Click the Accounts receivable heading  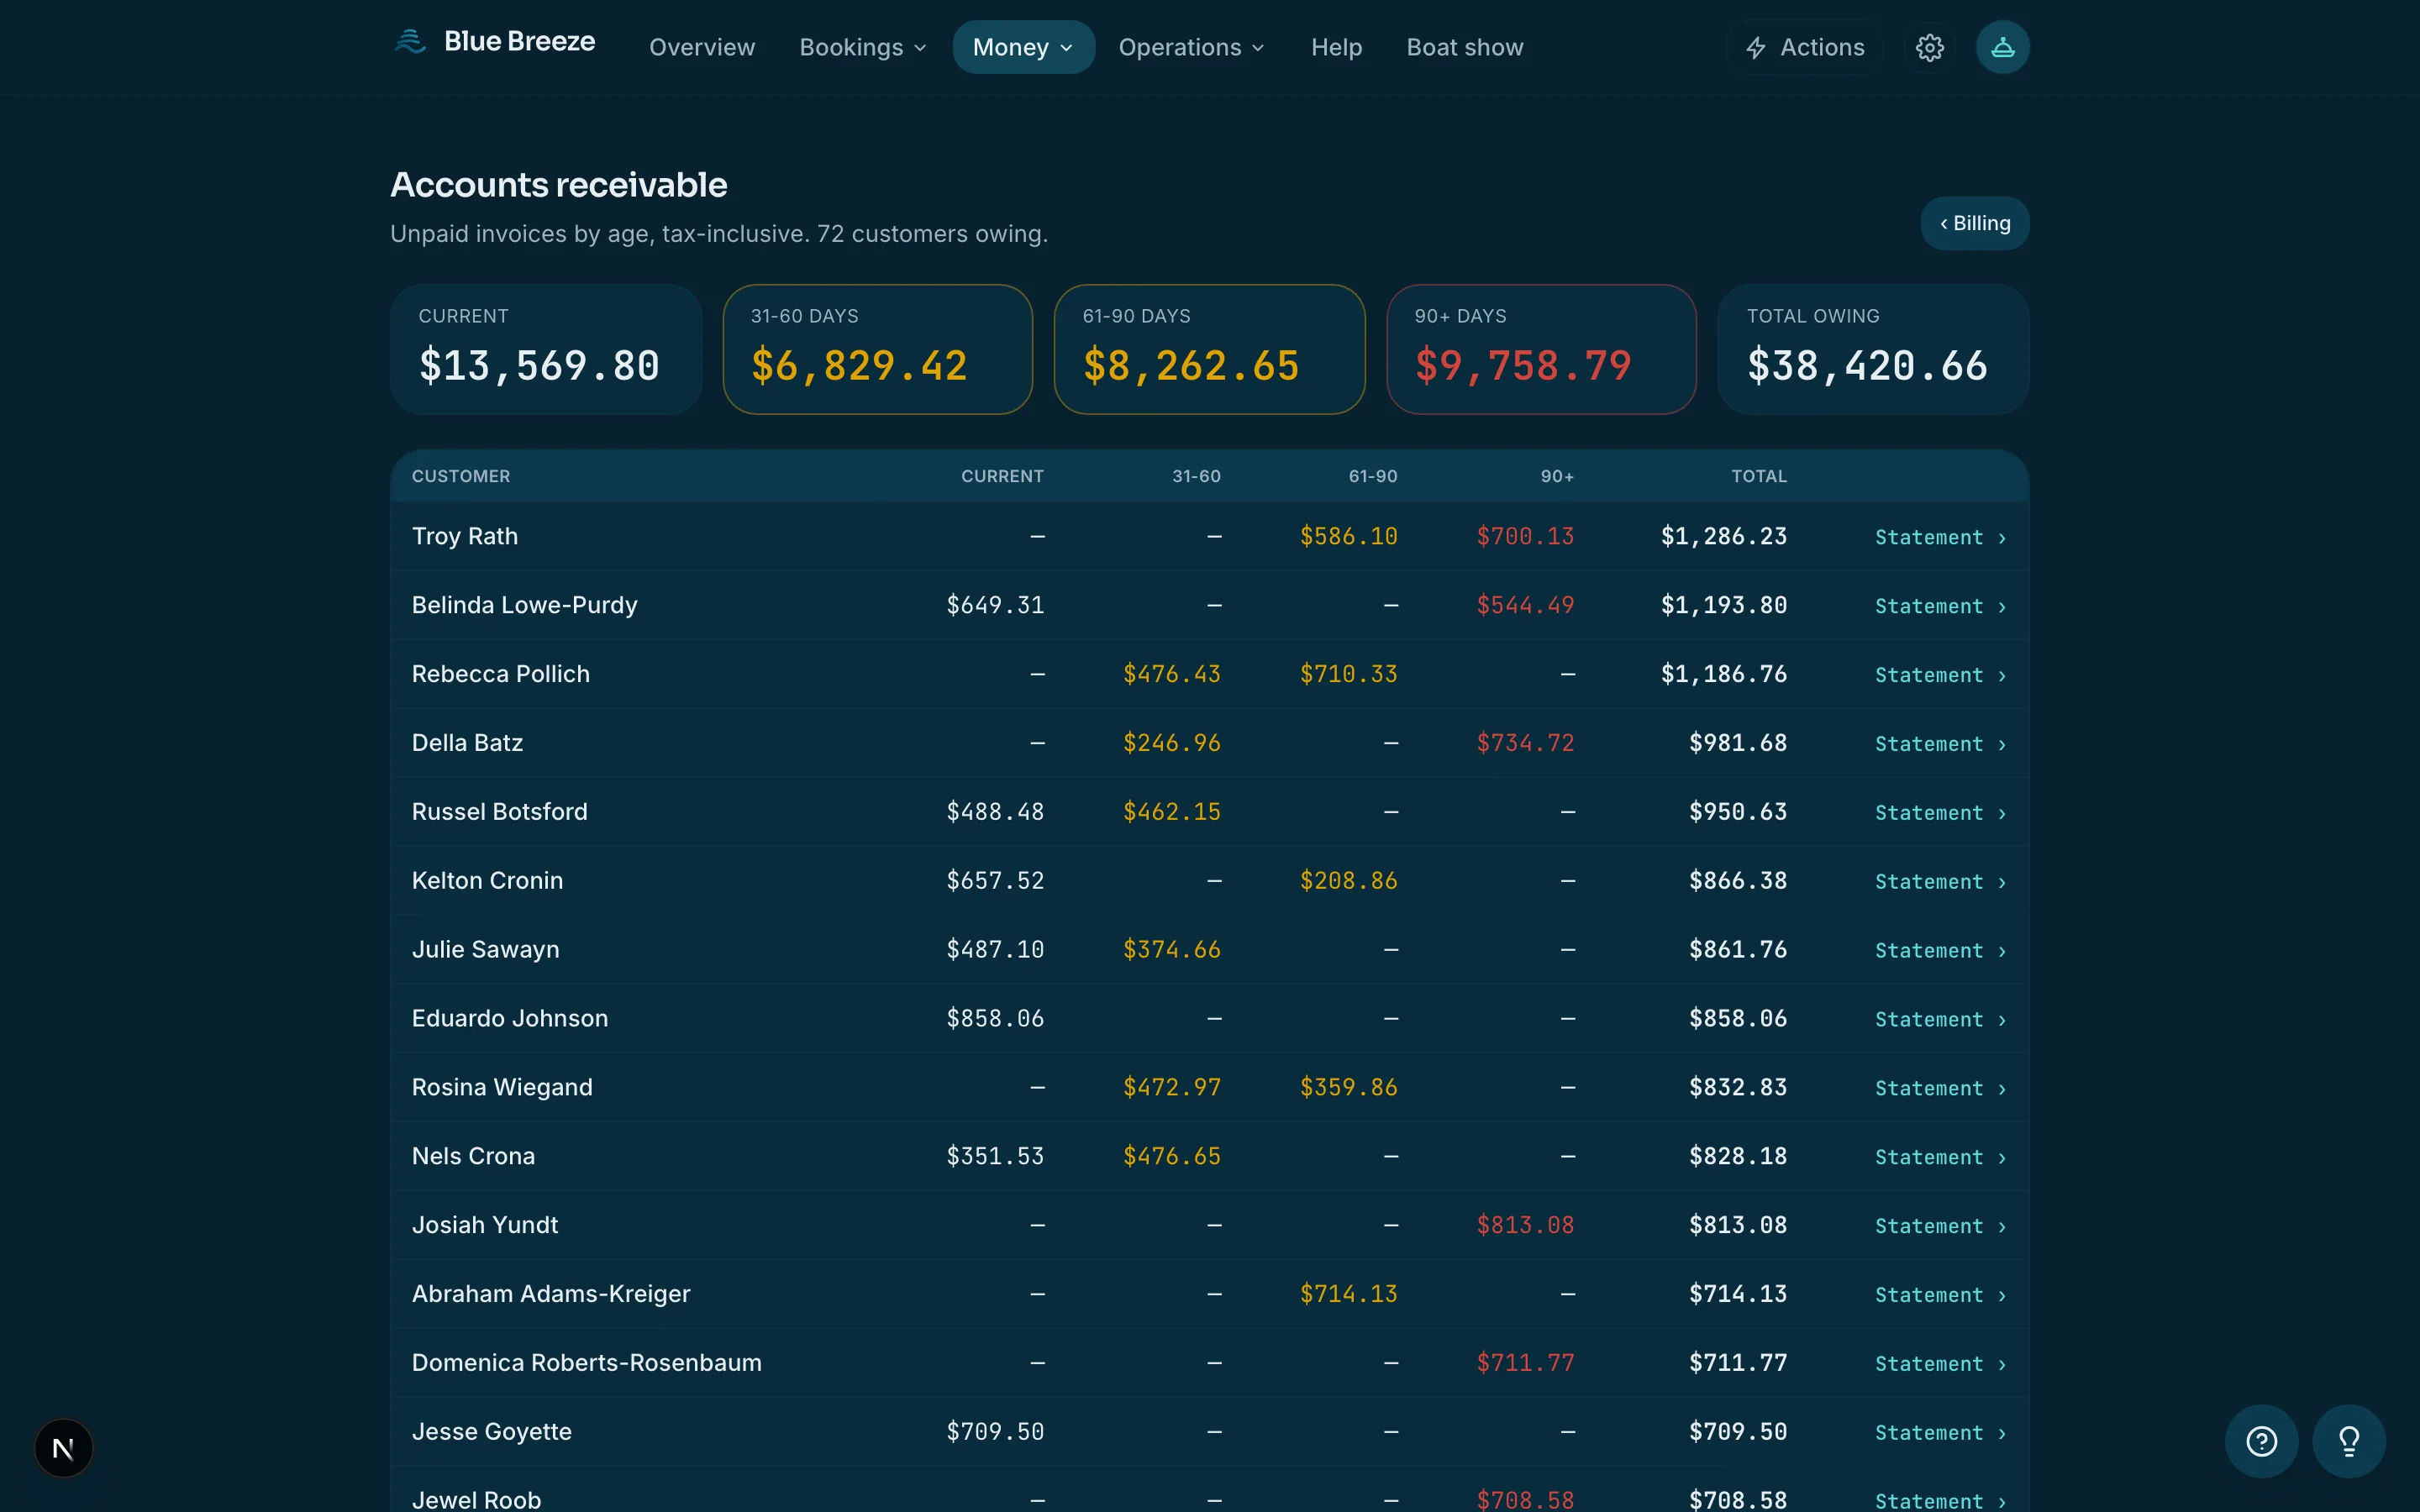coord(559,185)
